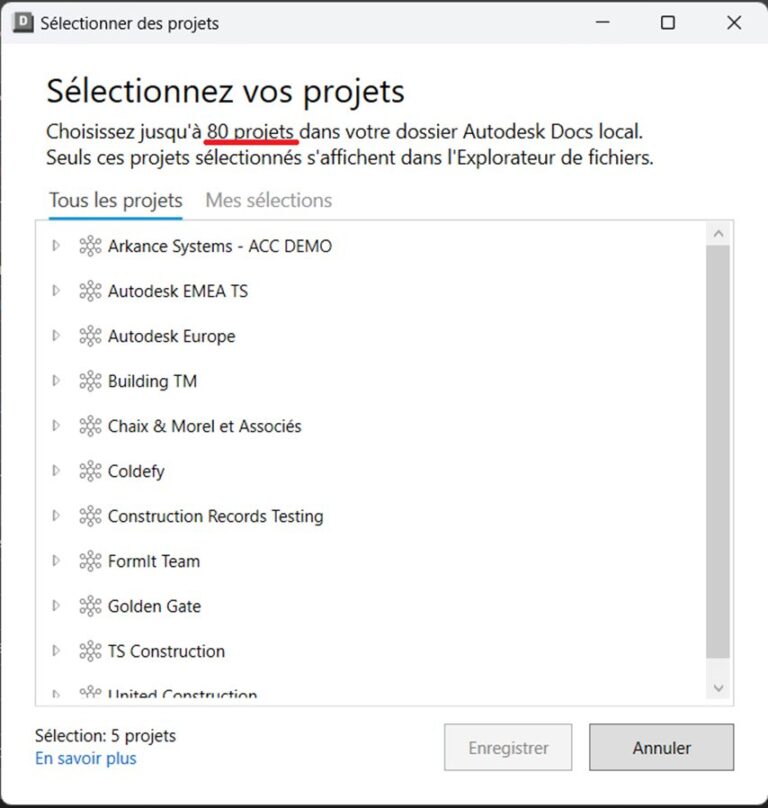Click the Chaix & Morel et Associés hub icon
The image size is (768, 808).
90,425
